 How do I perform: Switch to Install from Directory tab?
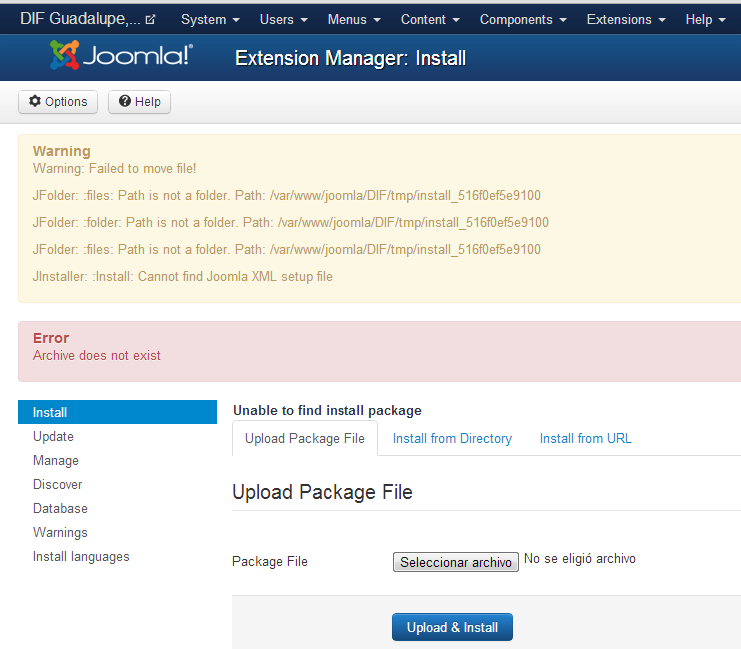(452, 438)
